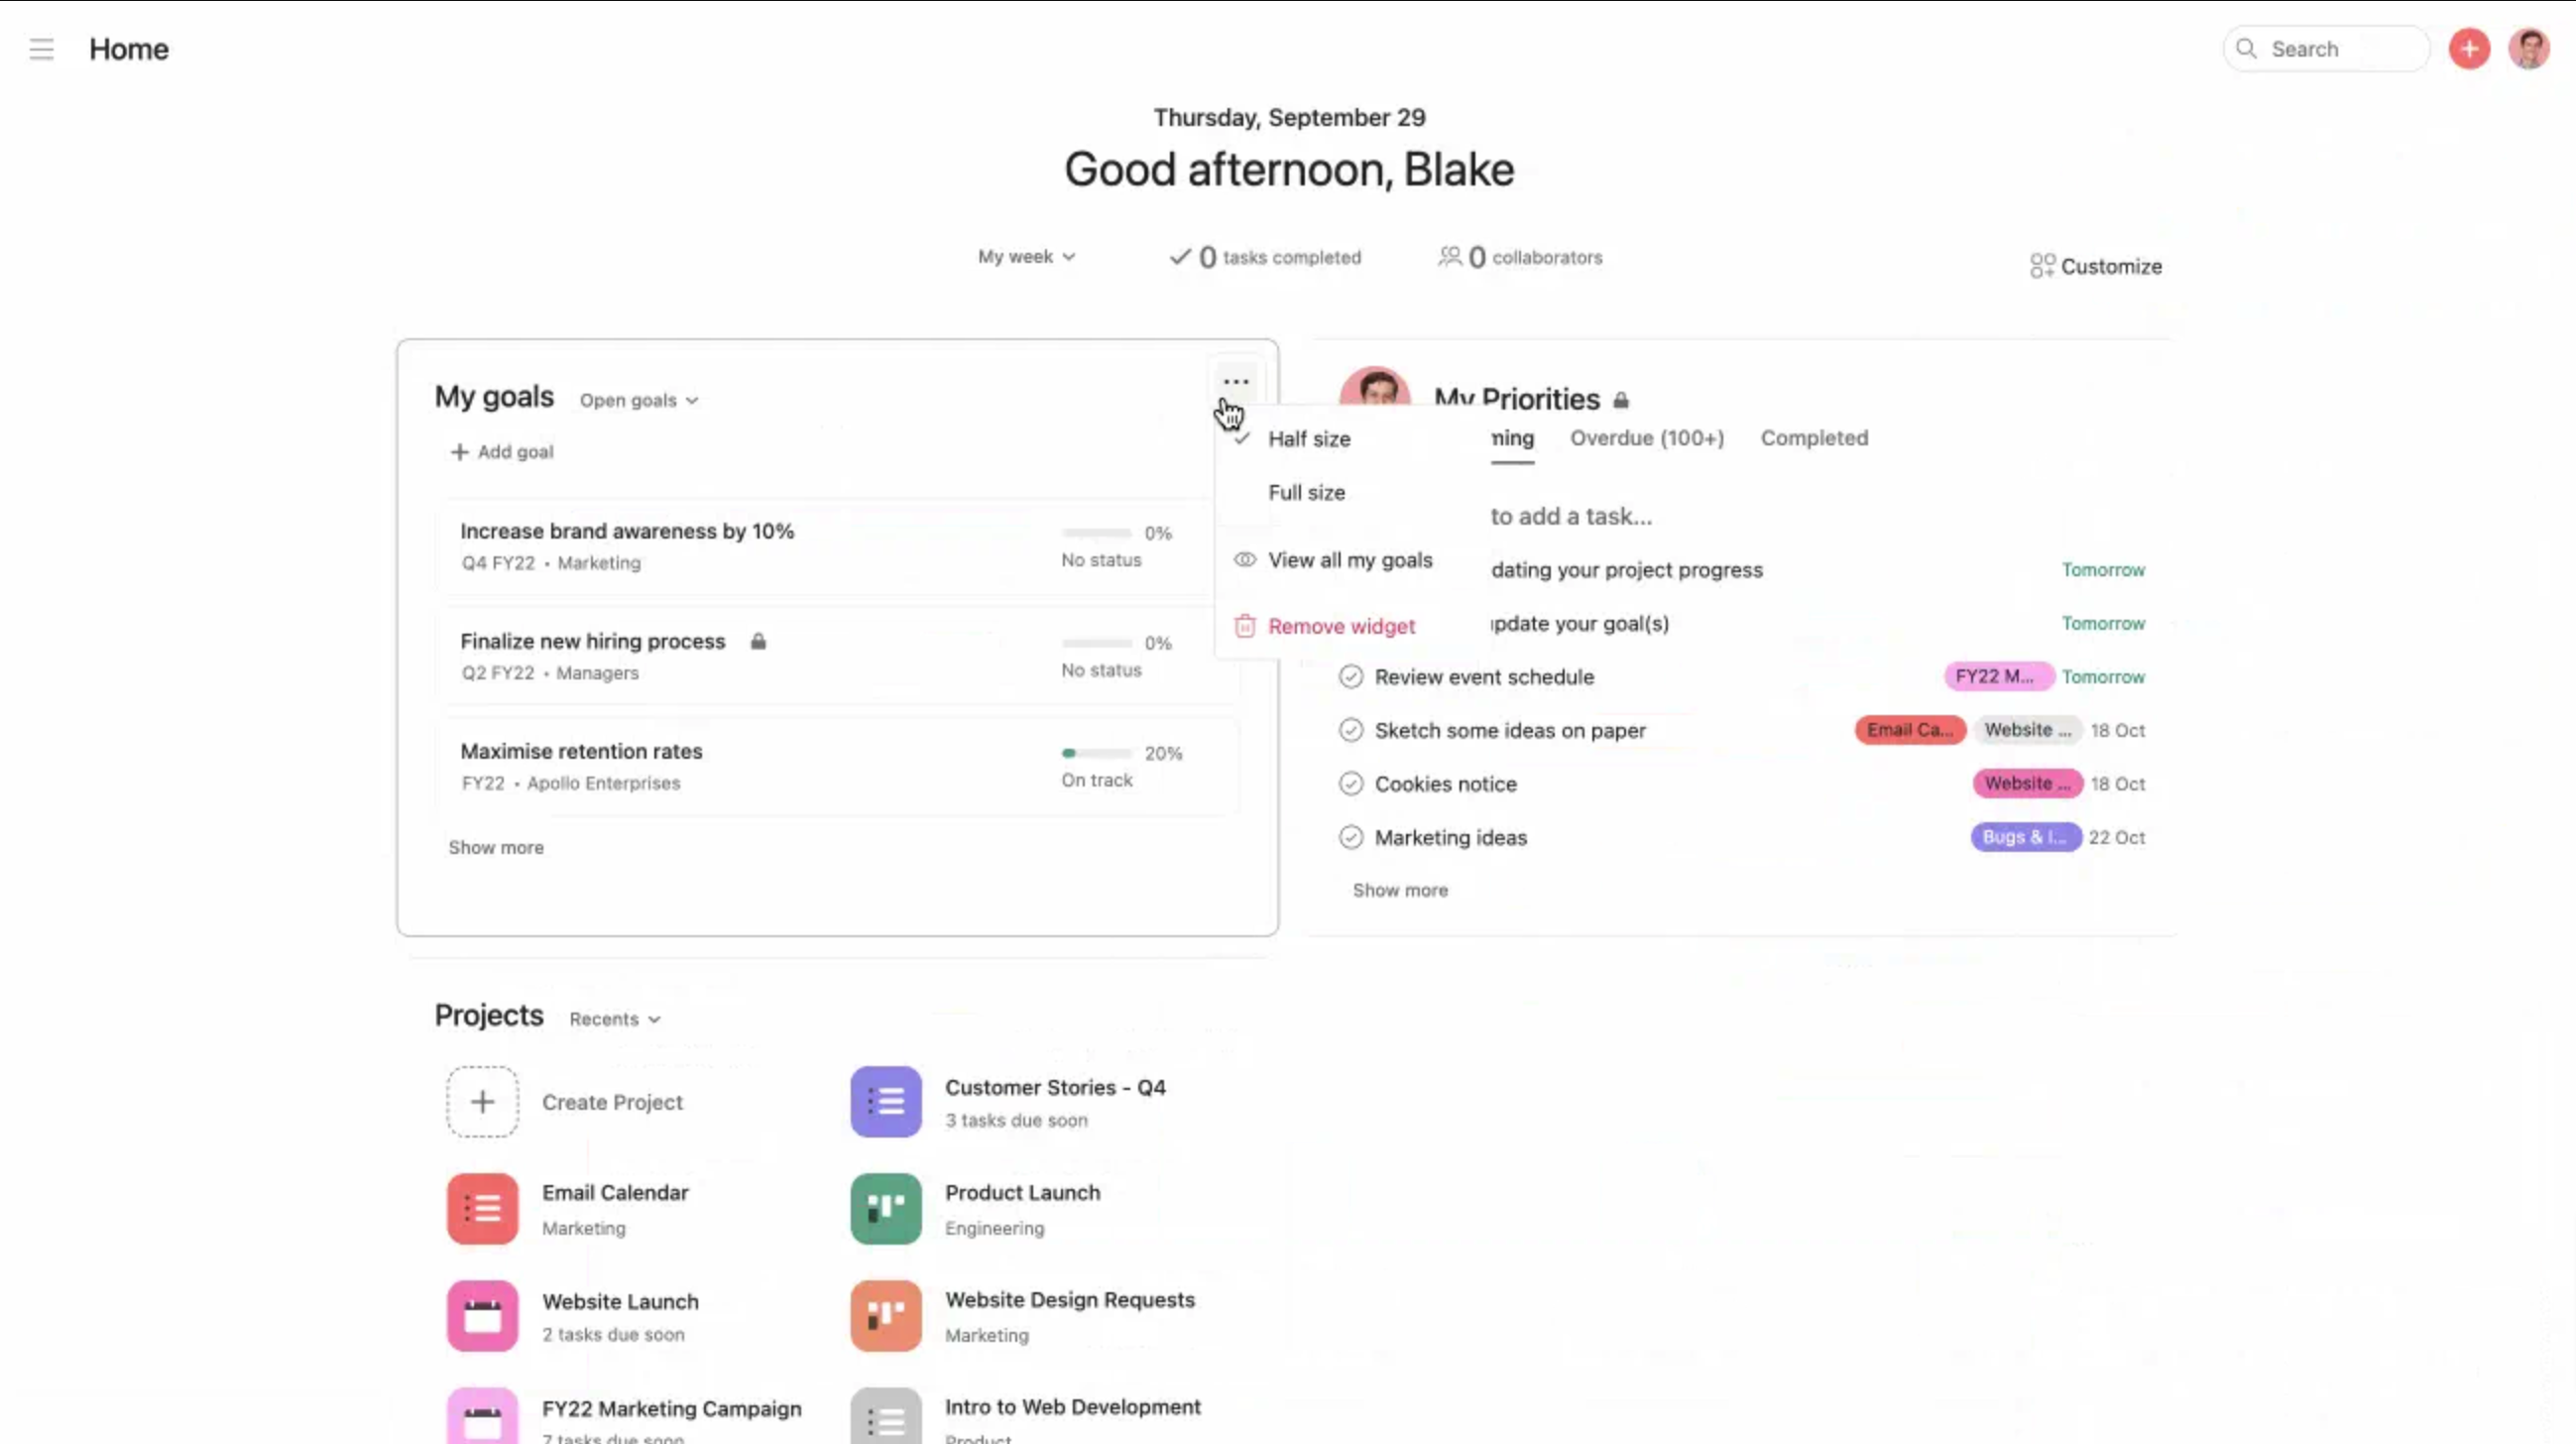
Task: Mark "Marketing ideas" as done
Action: 1350,837
